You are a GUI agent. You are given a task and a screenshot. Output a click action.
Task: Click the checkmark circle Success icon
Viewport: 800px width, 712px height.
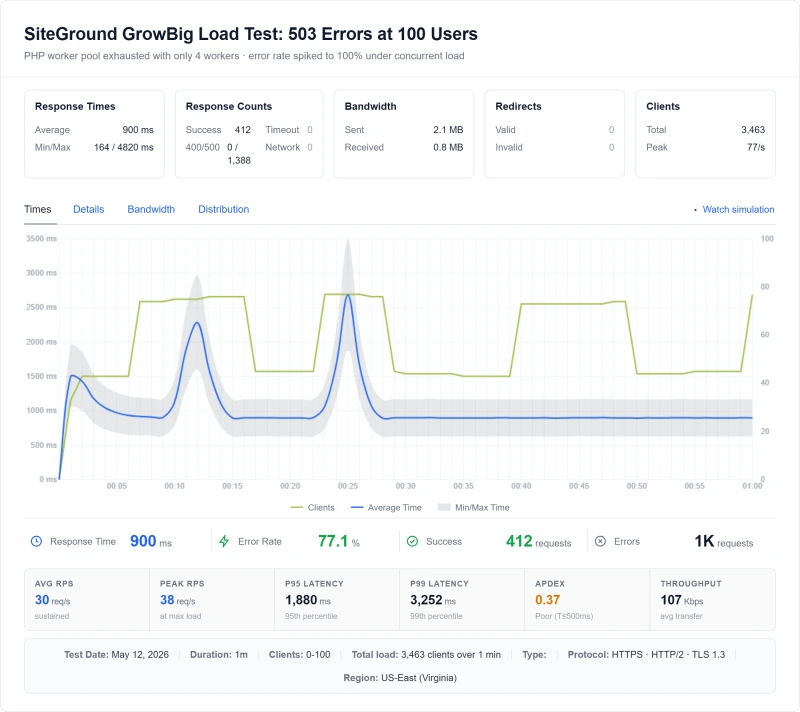(412, 541)
